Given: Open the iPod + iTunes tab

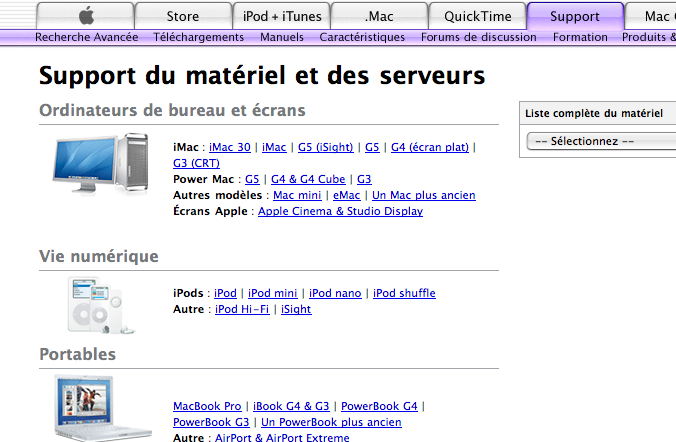Looking at the screenshot, I should point(282,16).
